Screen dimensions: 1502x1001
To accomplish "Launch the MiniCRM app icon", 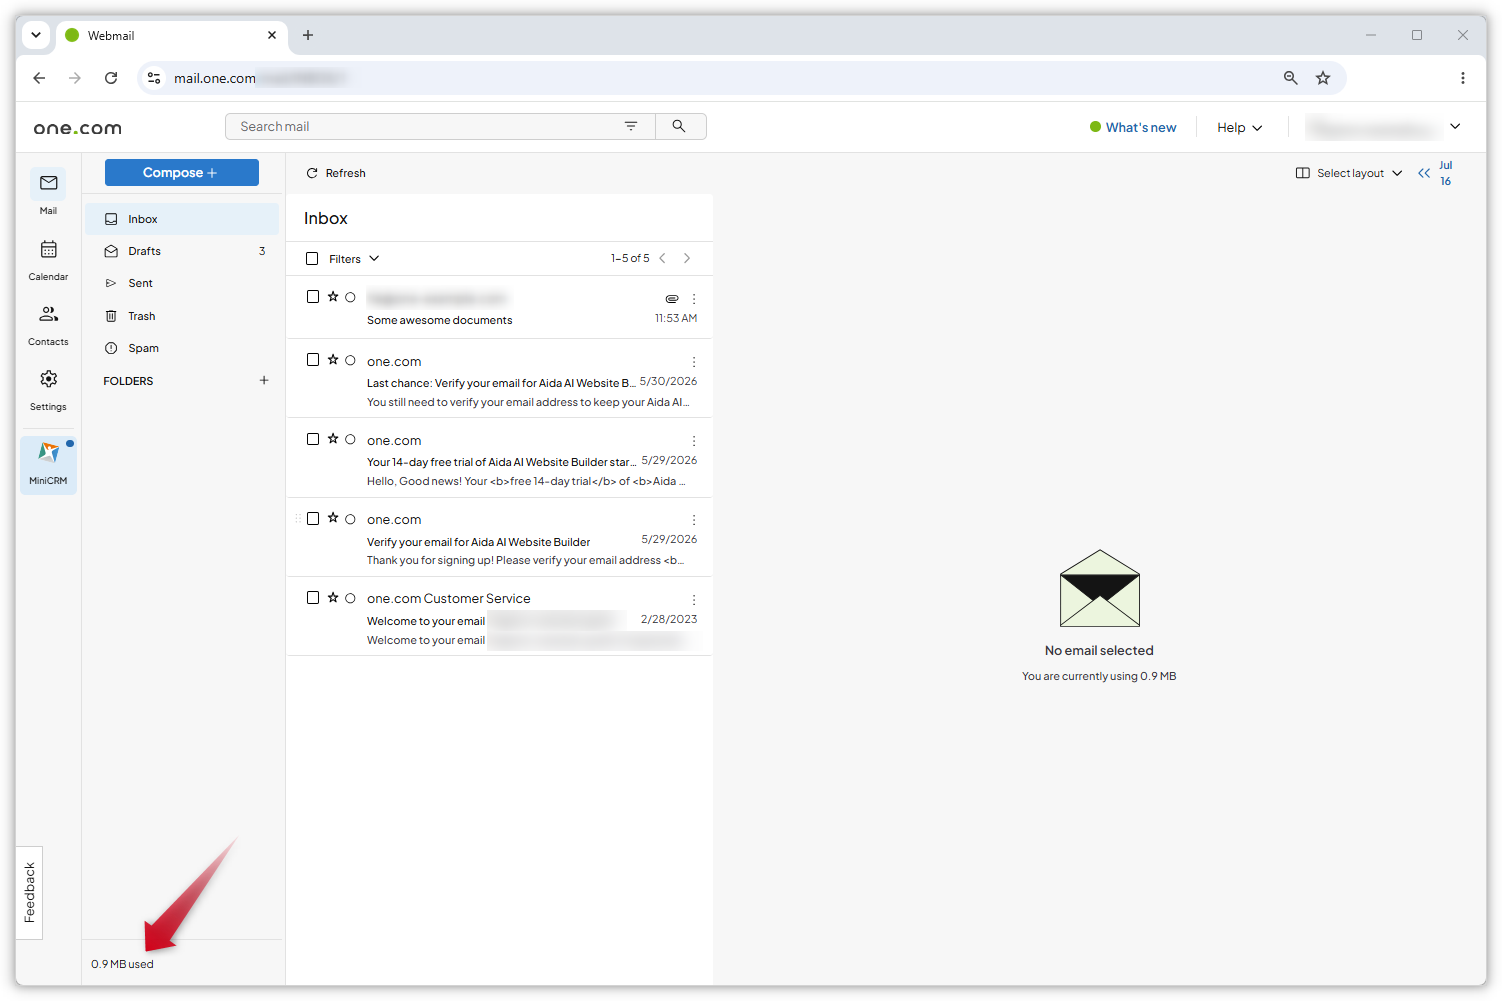I will tap(48, 464).
